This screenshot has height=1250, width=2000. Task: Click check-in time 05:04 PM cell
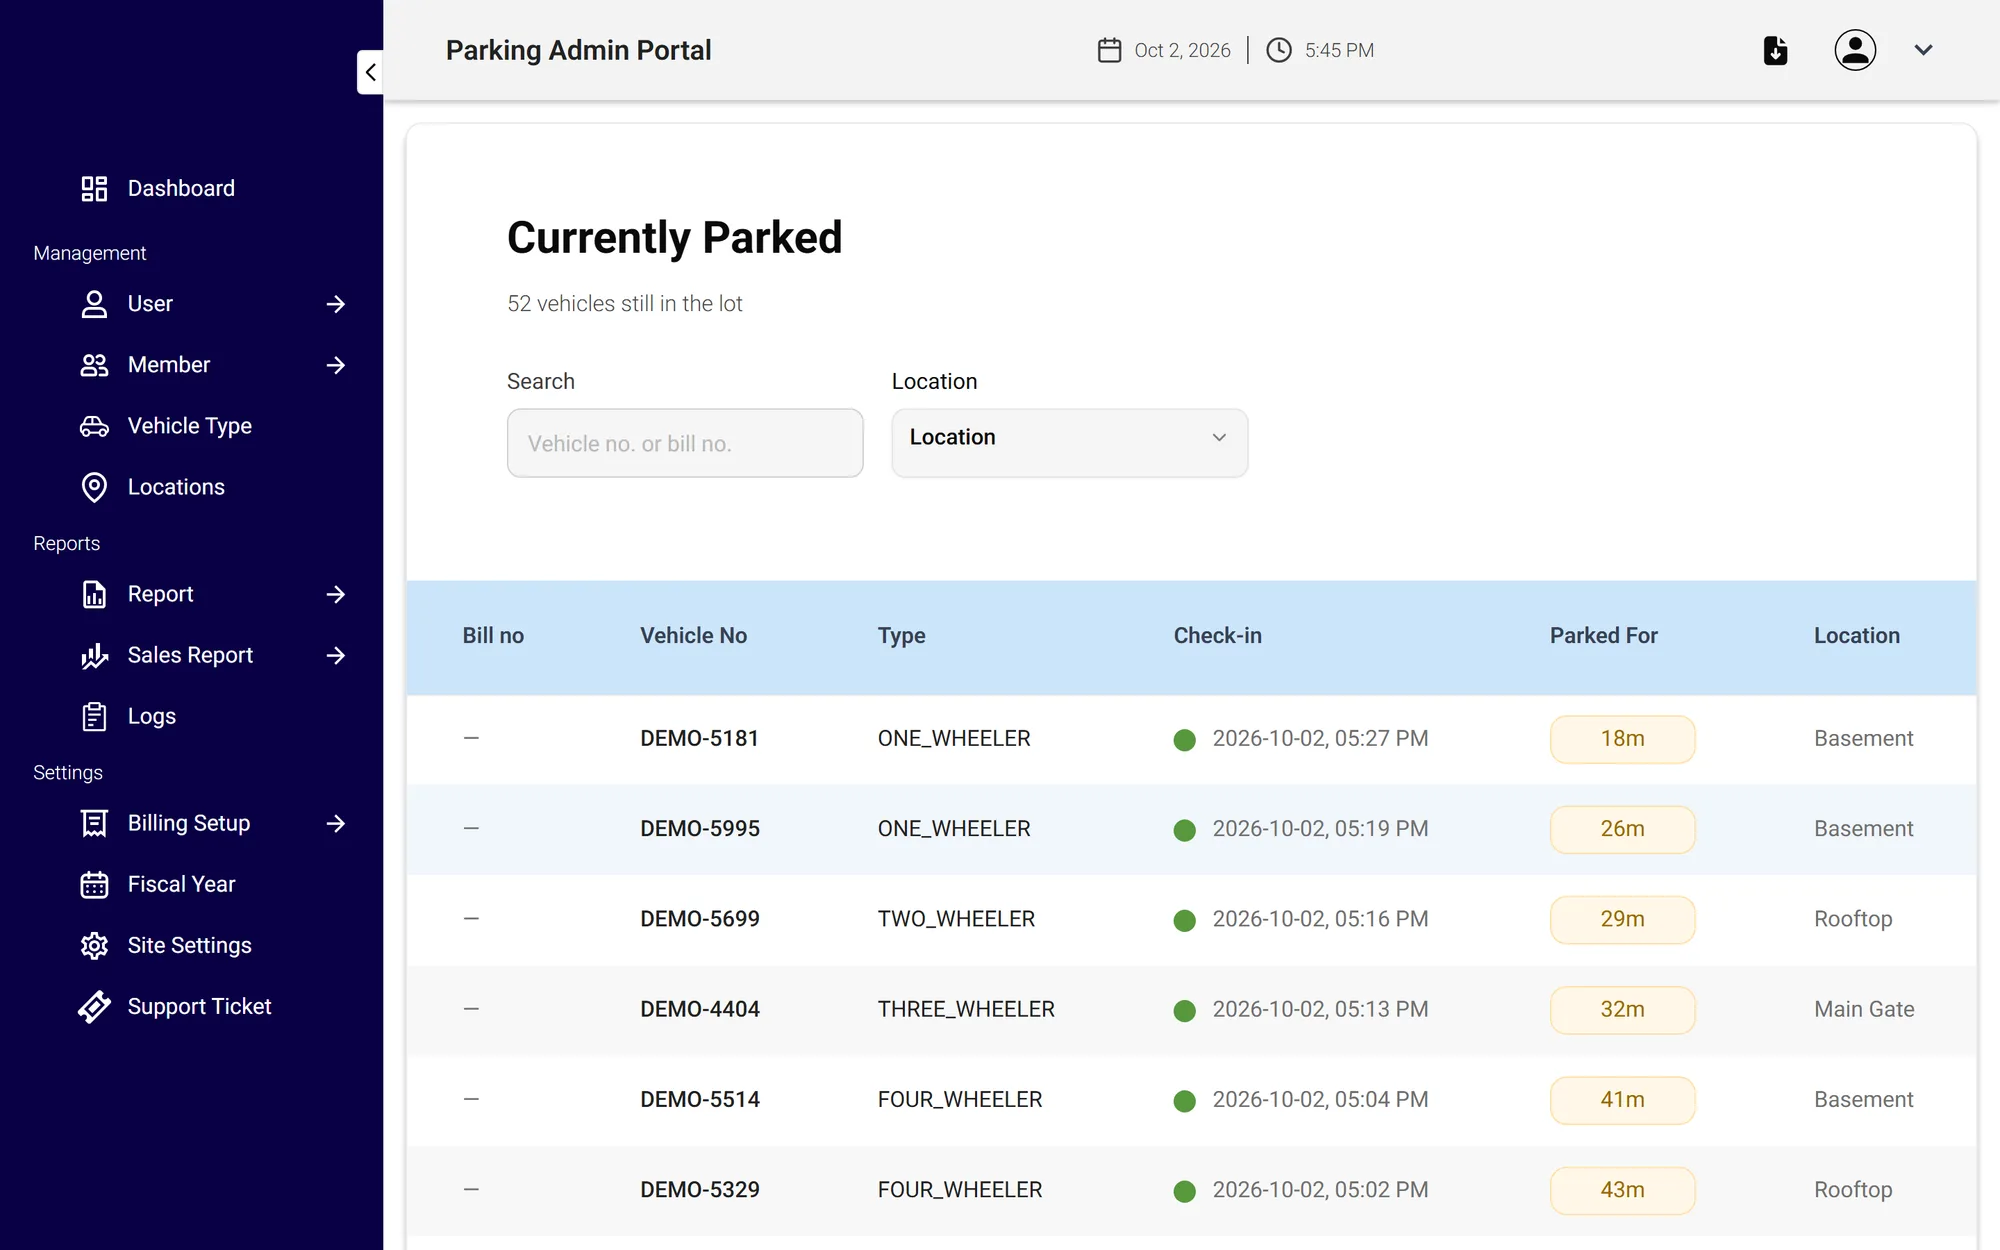click(1320, 1100)
